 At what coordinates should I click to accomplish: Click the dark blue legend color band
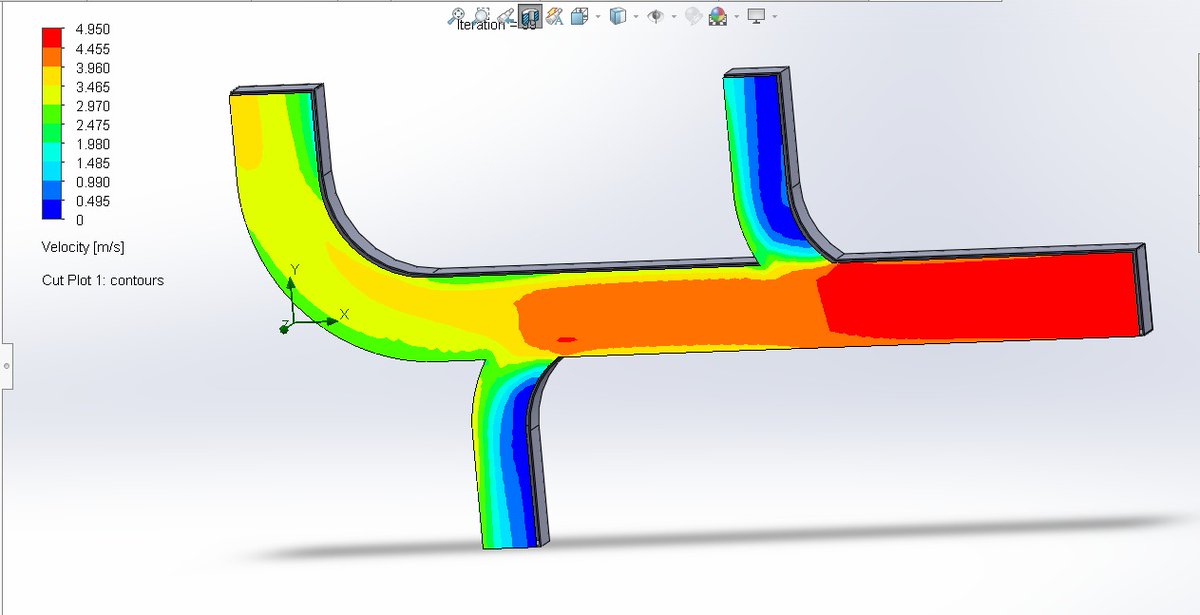coord(53,210)
